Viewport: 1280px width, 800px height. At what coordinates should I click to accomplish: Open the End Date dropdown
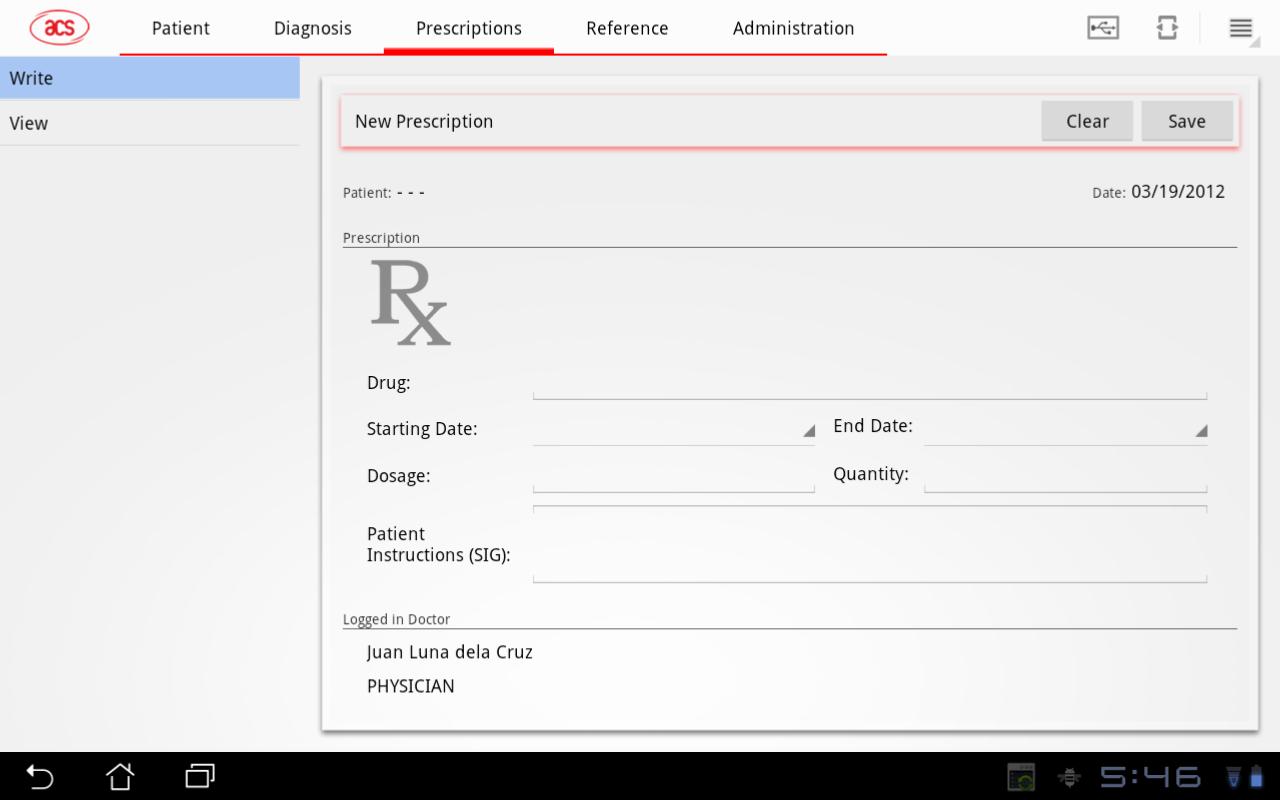pos(1065,428)
